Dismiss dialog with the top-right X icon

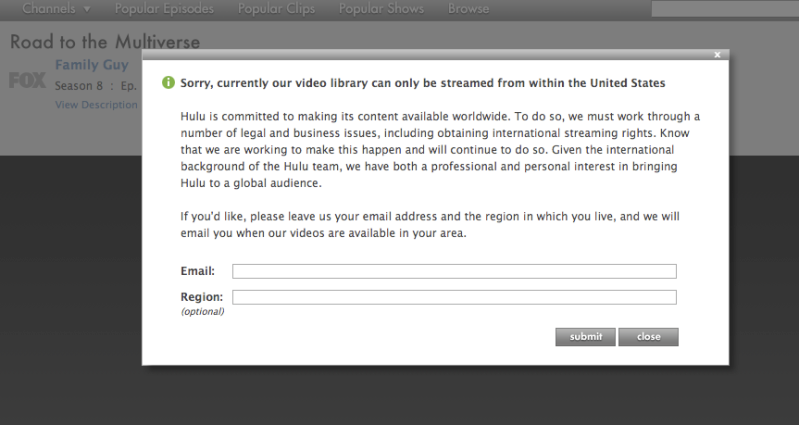(718, 55)
